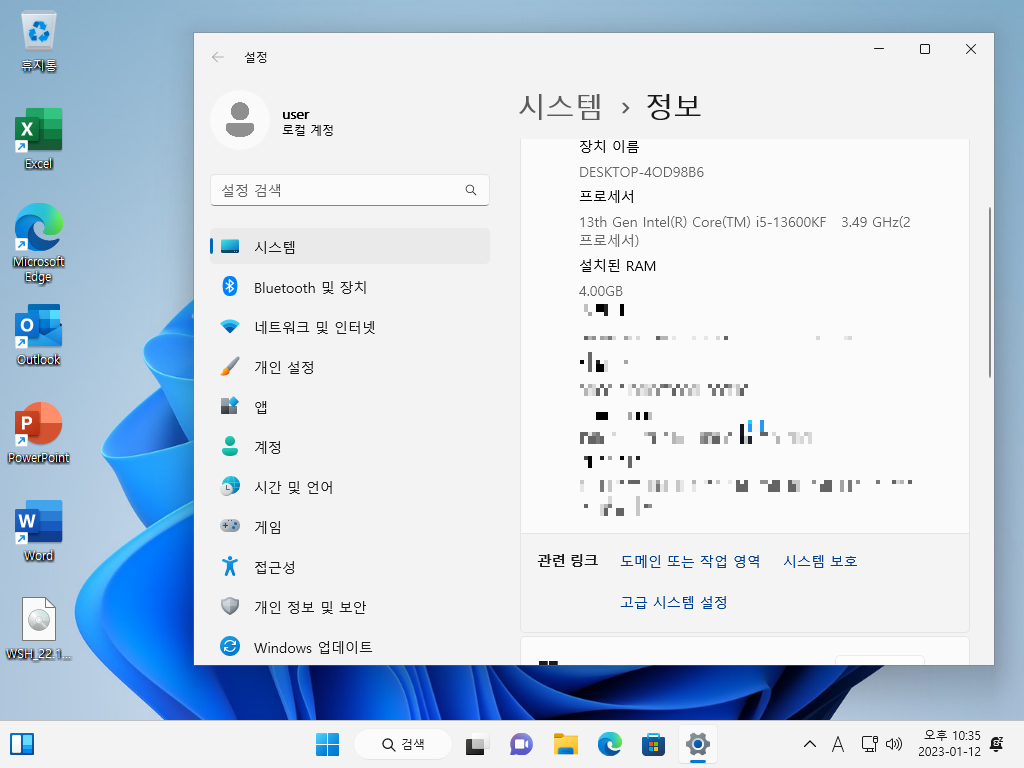Viewport: 1024px width, 768px height.
Task: Open Domain or workgroup link
Action: [x=690, y=561]
